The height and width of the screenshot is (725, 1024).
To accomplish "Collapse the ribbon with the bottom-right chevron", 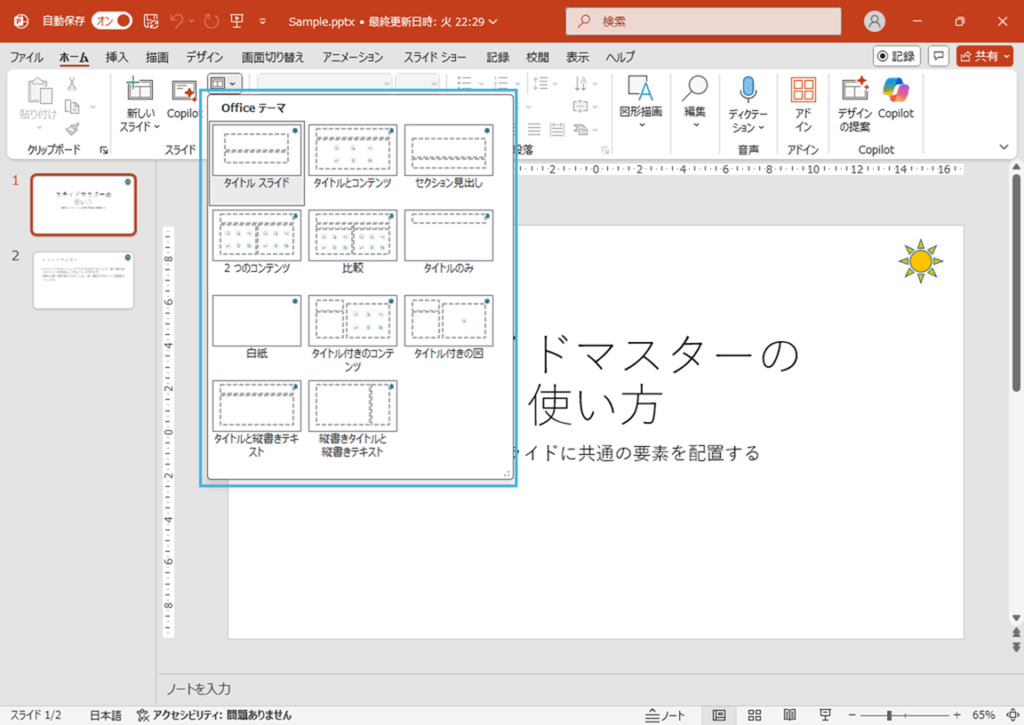I will tap(1003, 147).
